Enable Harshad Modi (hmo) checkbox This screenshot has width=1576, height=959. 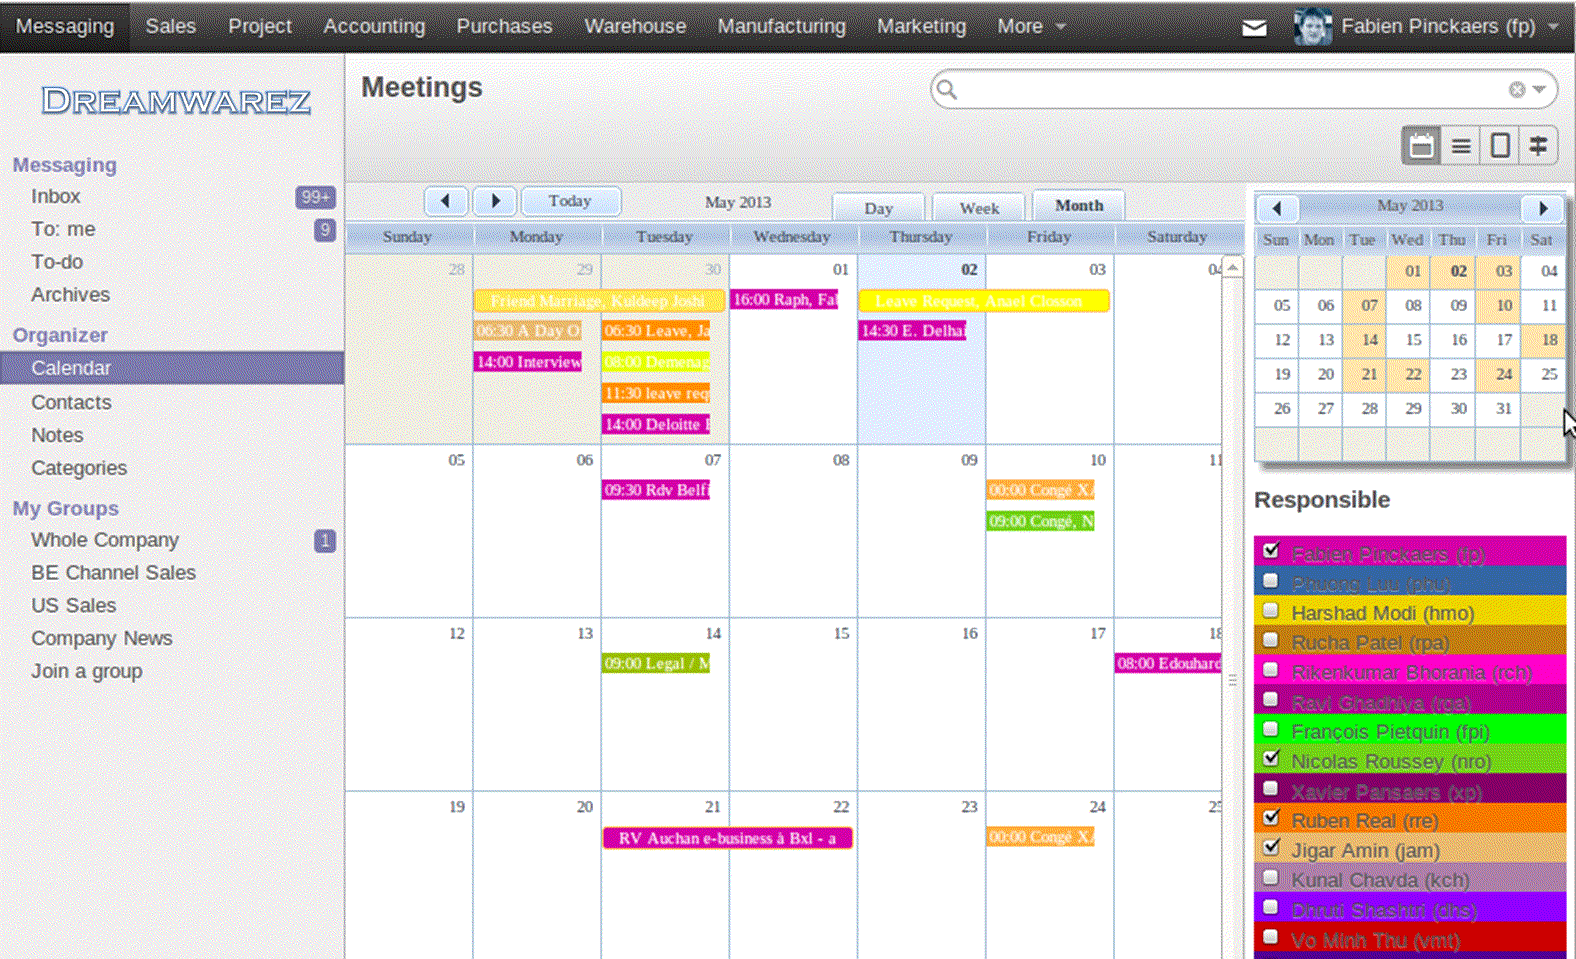(x=1271, y=610)
